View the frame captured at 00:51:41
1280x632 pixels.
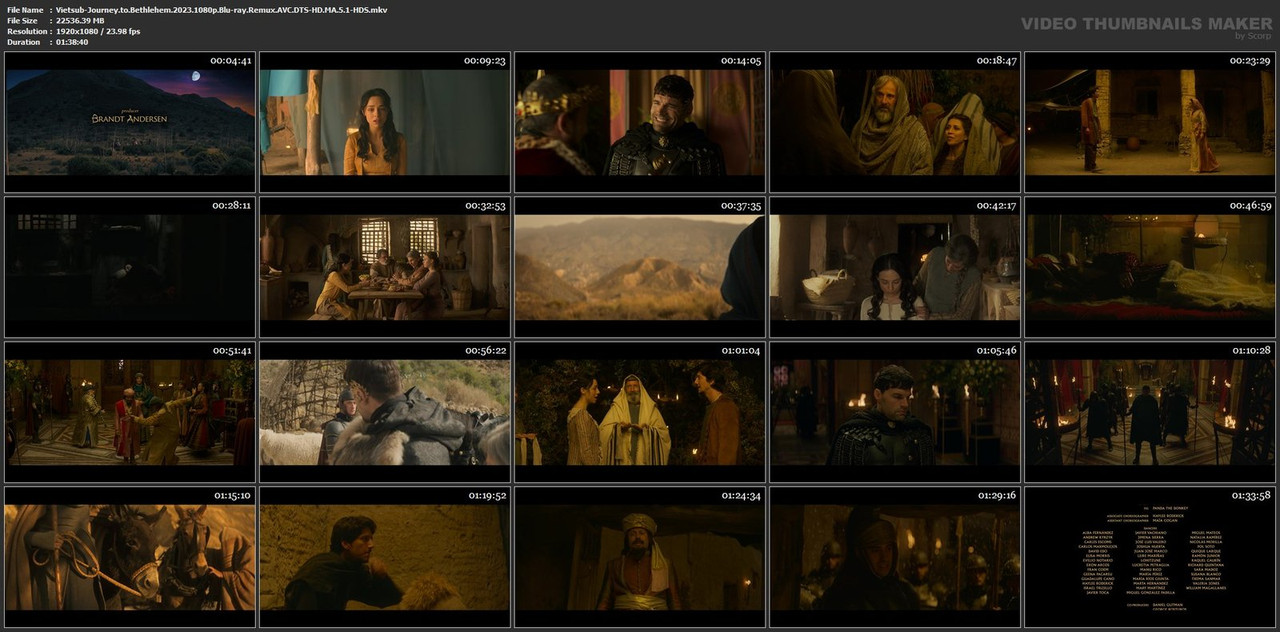pyautogui.click(x=130, y=412)
